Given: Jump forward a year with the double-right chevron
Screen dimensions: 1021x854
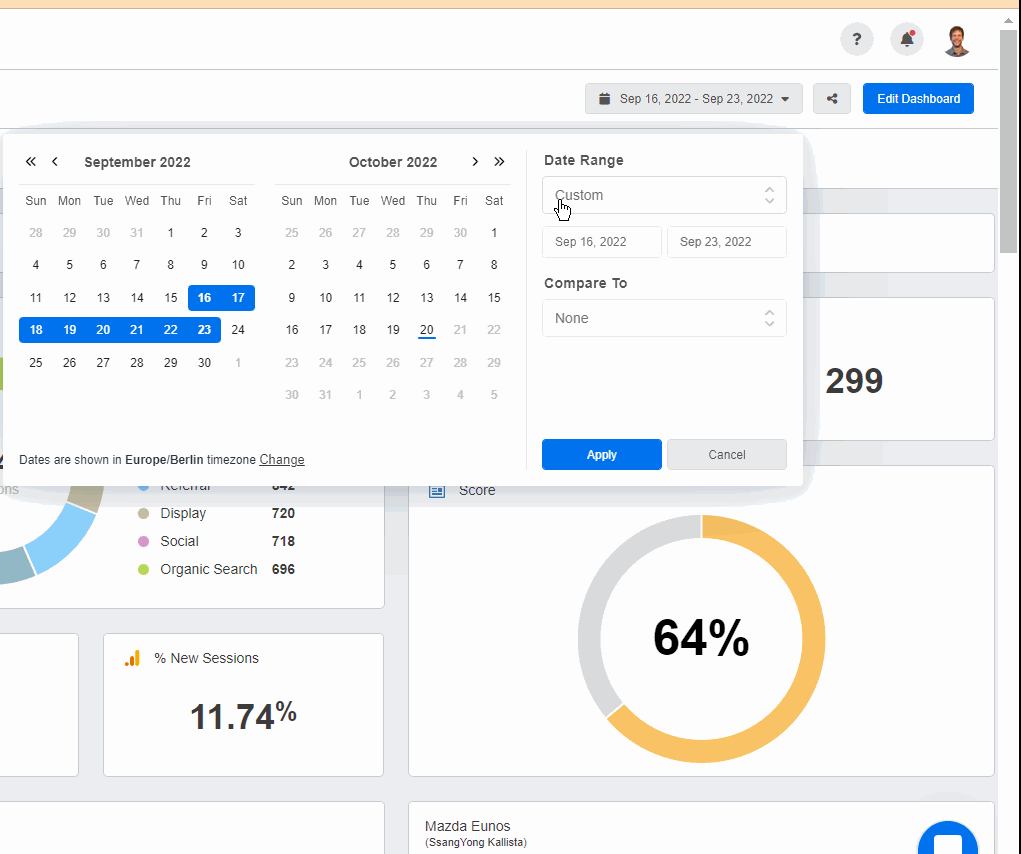Looking at the screenshot, I should click(x=499, y=161).
